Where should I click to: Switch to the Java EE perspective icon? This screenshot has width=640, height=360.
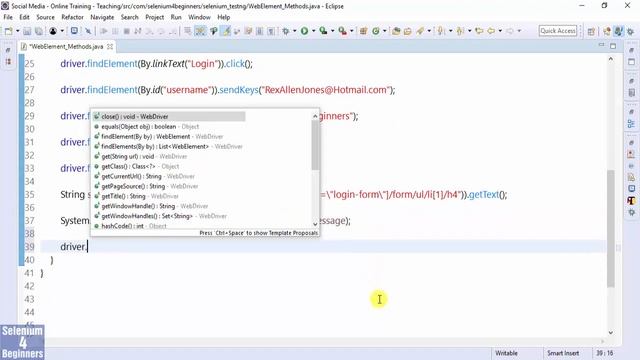point(607,31)
